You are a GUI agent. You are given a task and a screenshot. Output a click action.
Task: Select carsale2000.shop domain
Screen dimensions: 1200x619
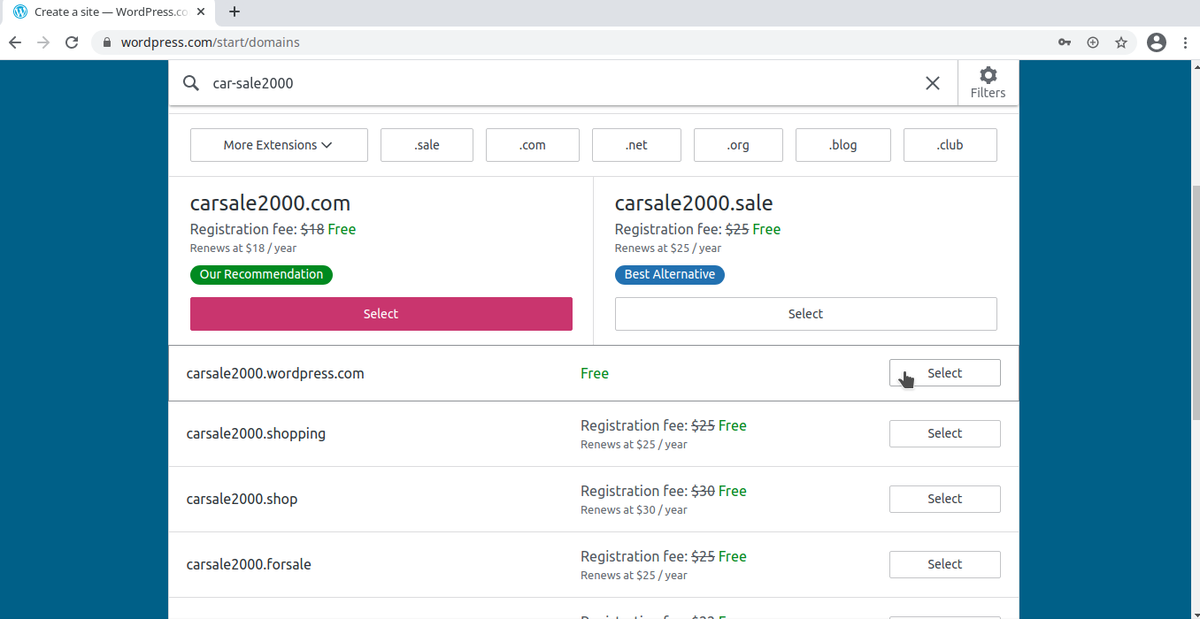[x=945, y=499]
